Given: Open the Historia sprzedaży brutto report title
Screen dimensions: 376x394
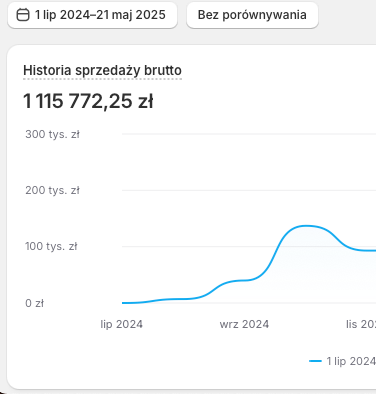Looking at the screenshot, I should [102, 70].
